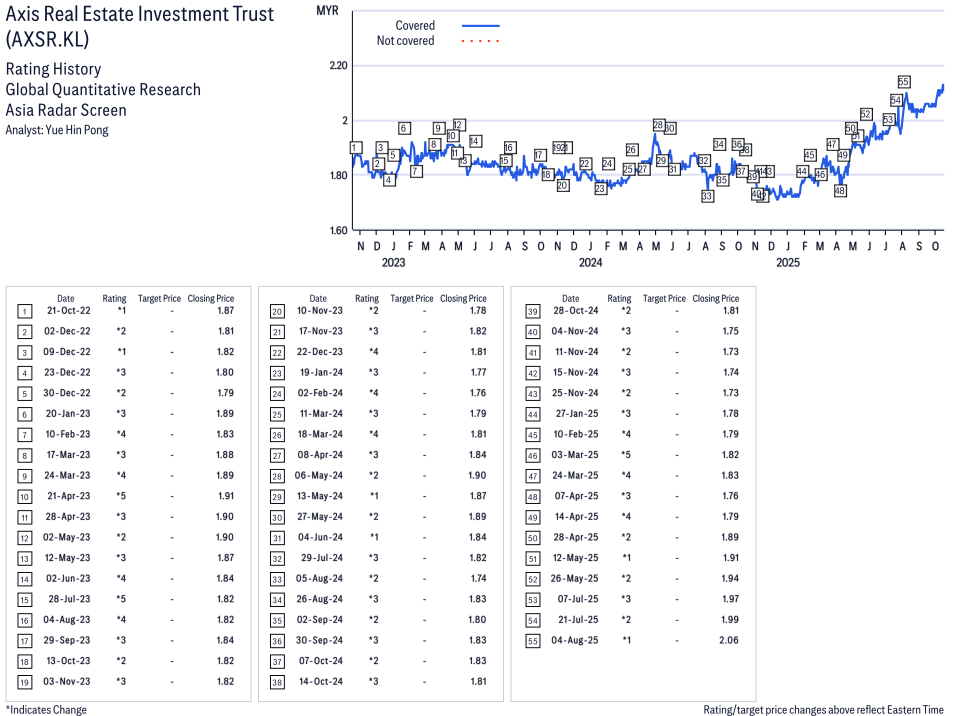955x716 pixels.
Task: Click the blue Covered legend line
Action: click(x=480, y=26)
